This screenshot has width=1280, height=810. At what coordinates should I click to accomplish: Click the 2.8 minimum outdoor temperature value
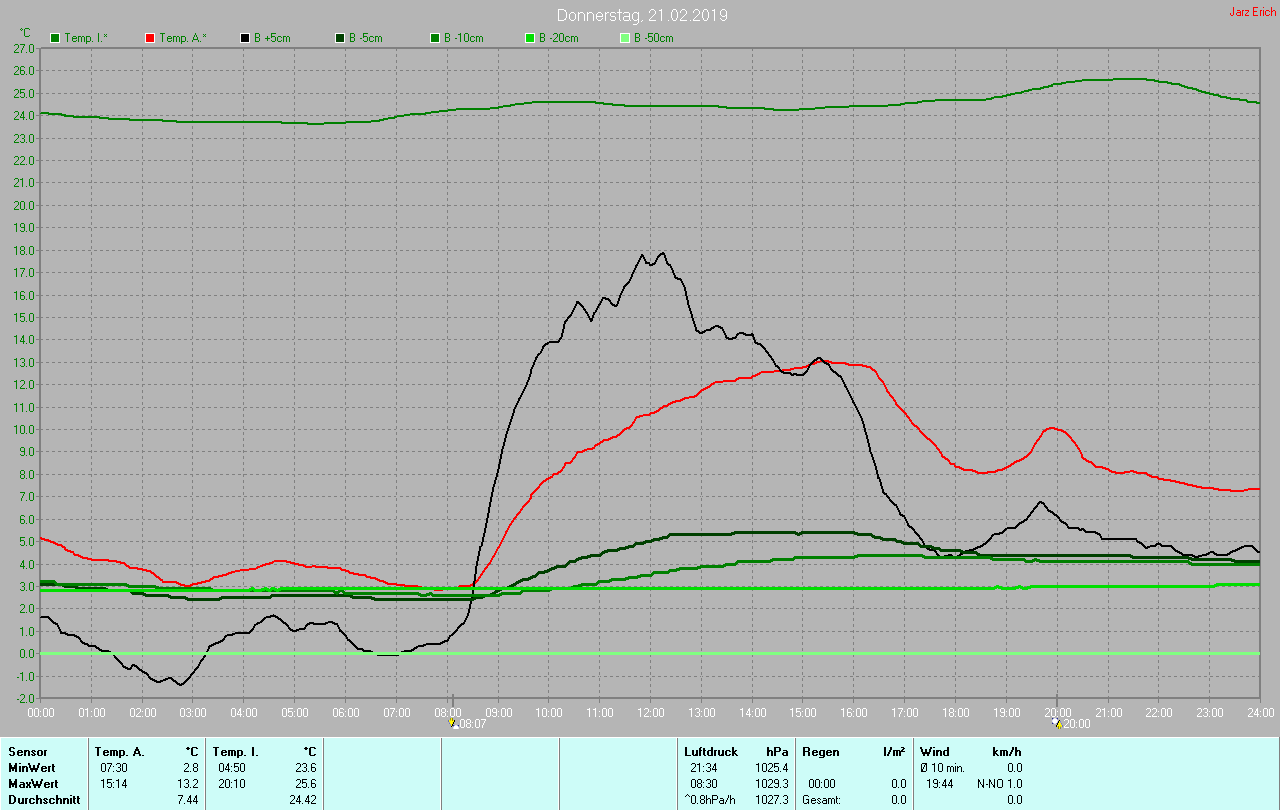coord(190,767)
